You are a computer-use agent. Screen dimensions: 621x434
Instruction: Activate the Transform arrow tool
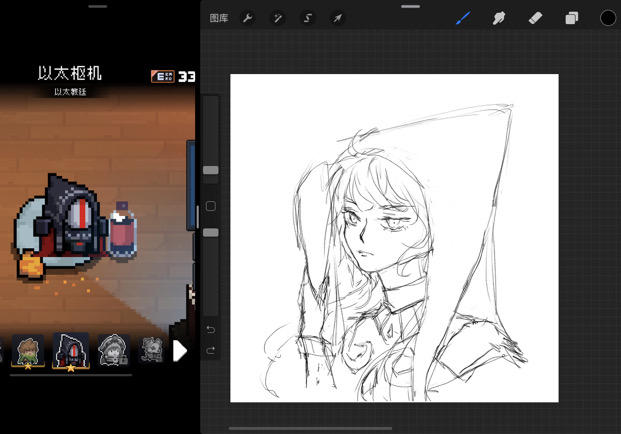(x=337, y=18)
